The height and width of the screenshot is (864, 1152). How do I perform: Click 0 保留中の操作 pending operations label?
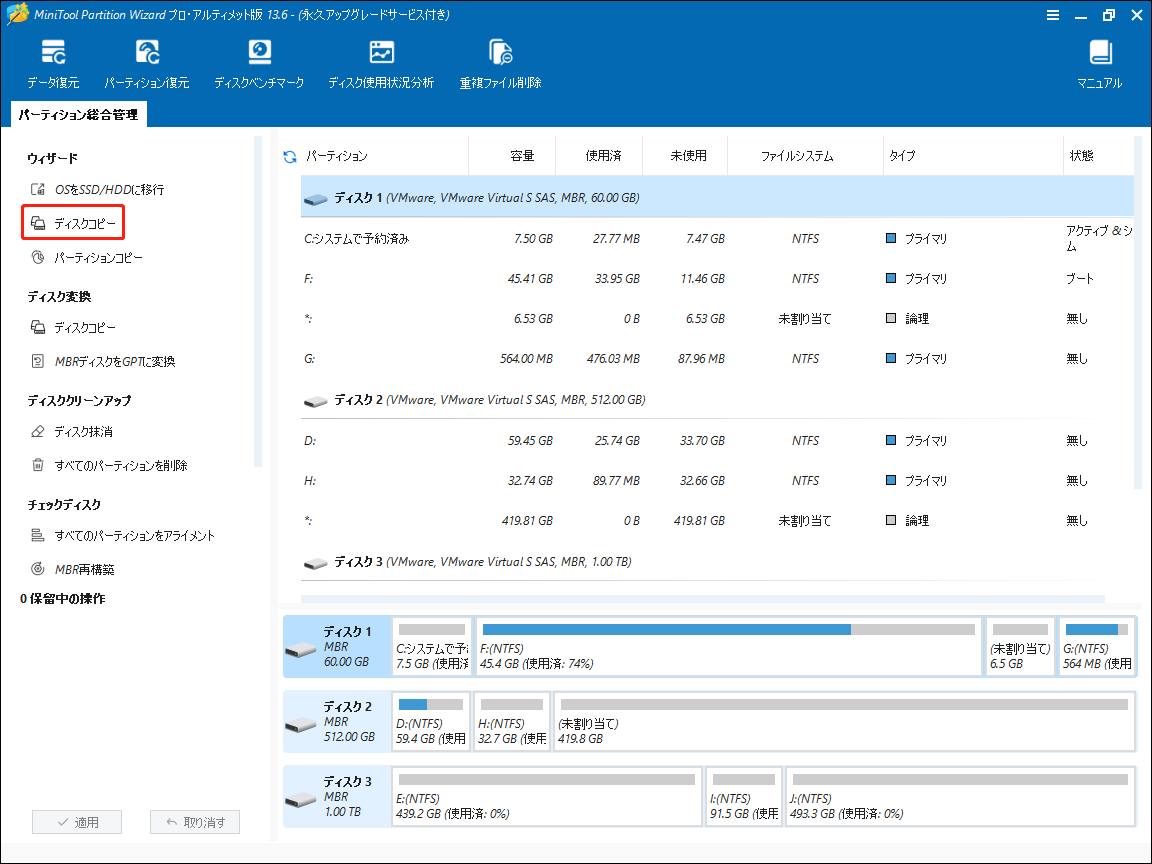tap(62, 599)
